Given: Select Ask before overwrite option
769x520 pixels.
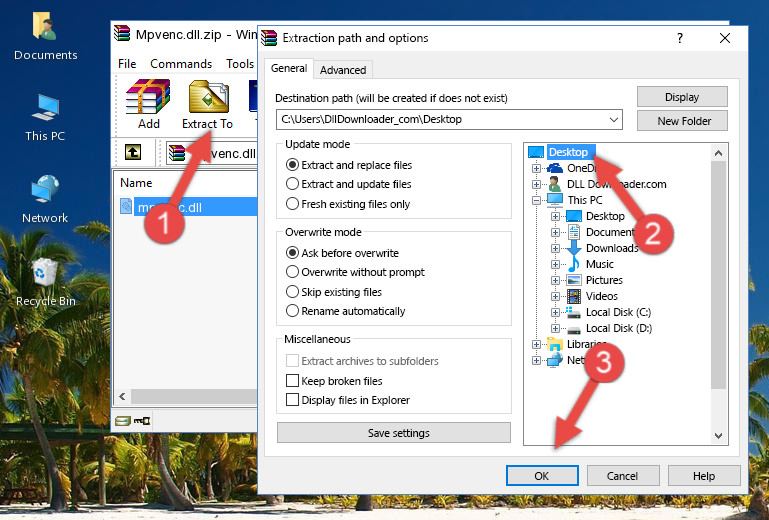Looking at the screenshot, I should coord(292,253).
